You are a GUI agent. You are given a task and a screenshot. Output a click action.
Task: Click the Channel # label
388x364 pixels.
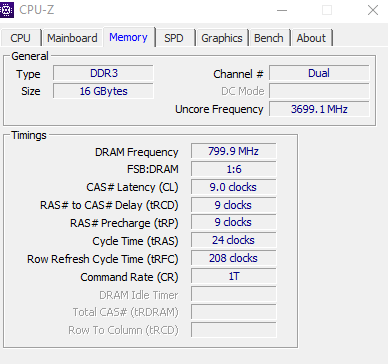click(x=239, y=74)
